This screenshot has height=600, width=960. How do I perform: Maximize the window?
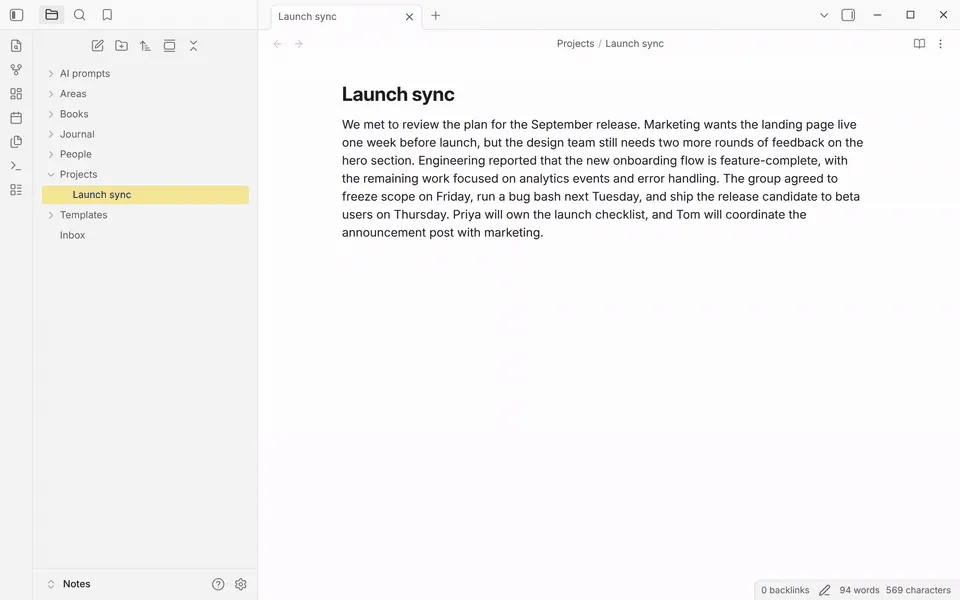(910, 15)
